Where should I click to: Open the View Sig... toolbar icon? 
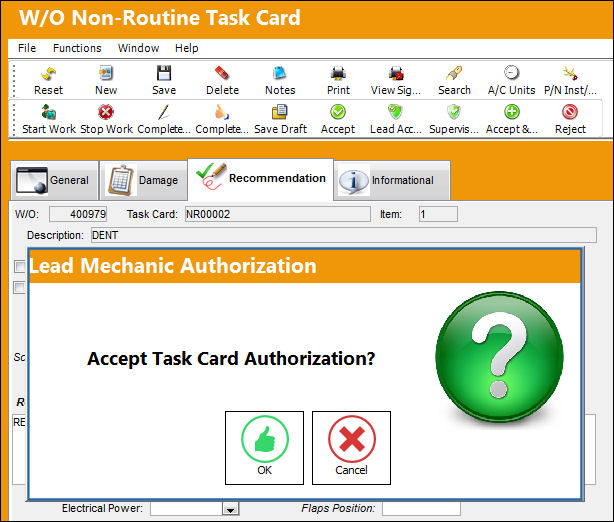pyautogui.click(x=396, y=73)
